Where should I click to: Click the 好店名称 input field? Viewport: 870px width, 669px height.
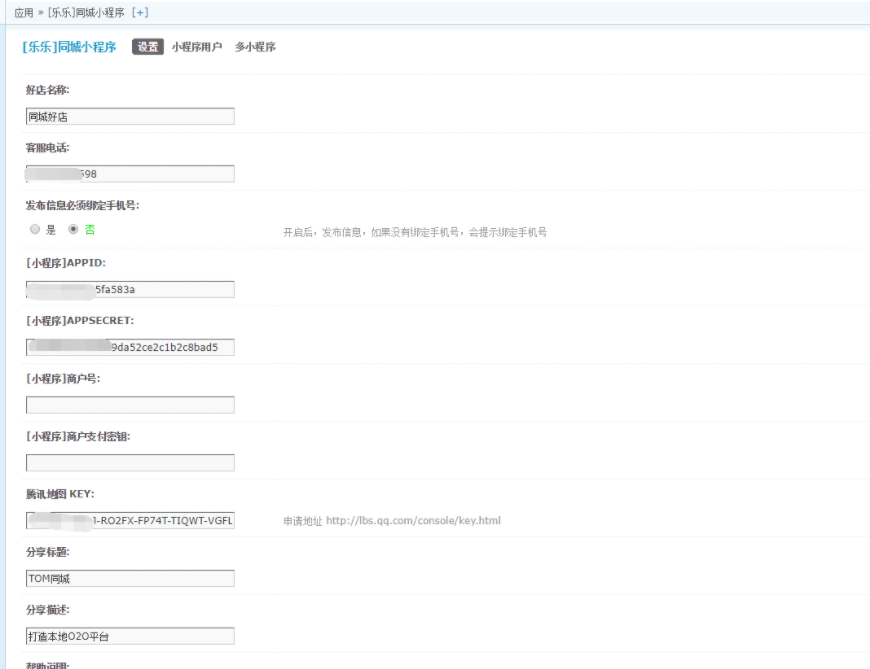coord(130,116)
